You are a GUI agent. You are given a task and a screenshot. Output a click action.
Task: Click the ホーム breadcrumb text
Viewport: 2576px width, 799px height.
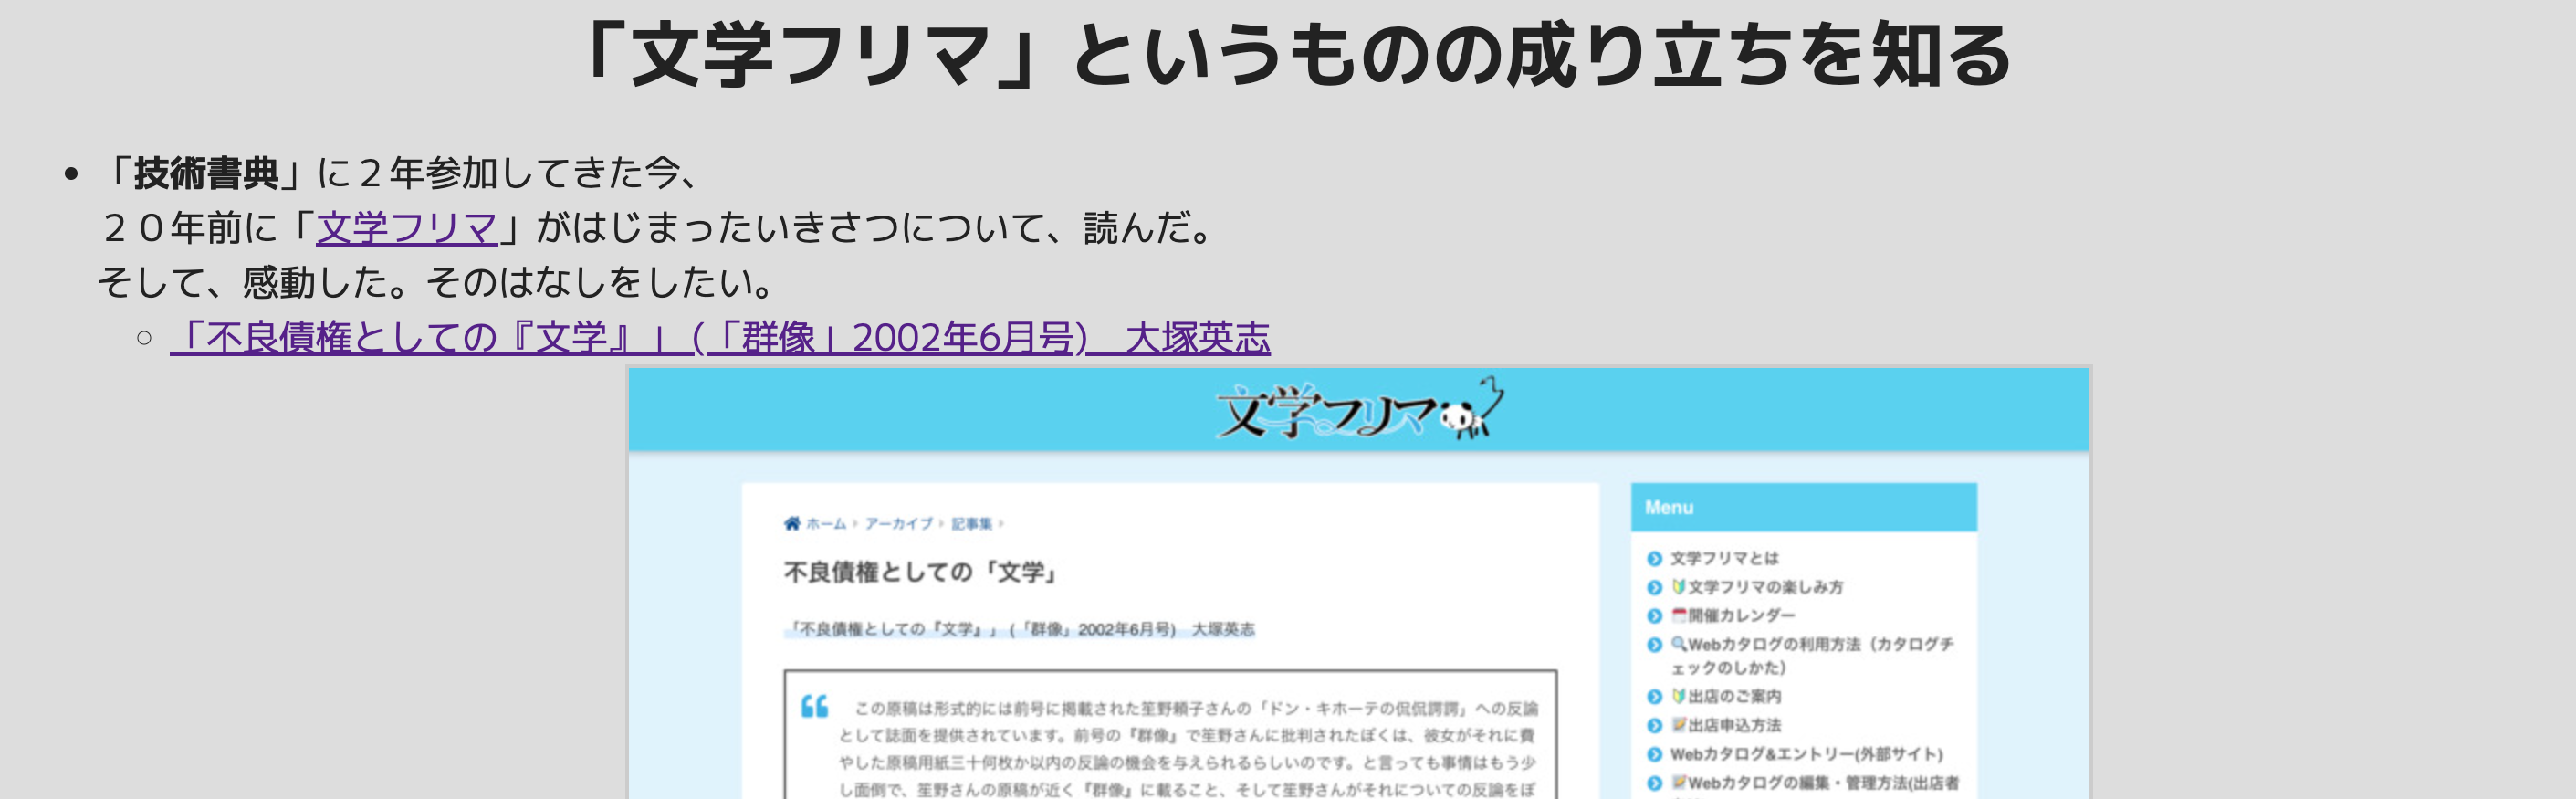pos(826,524)
